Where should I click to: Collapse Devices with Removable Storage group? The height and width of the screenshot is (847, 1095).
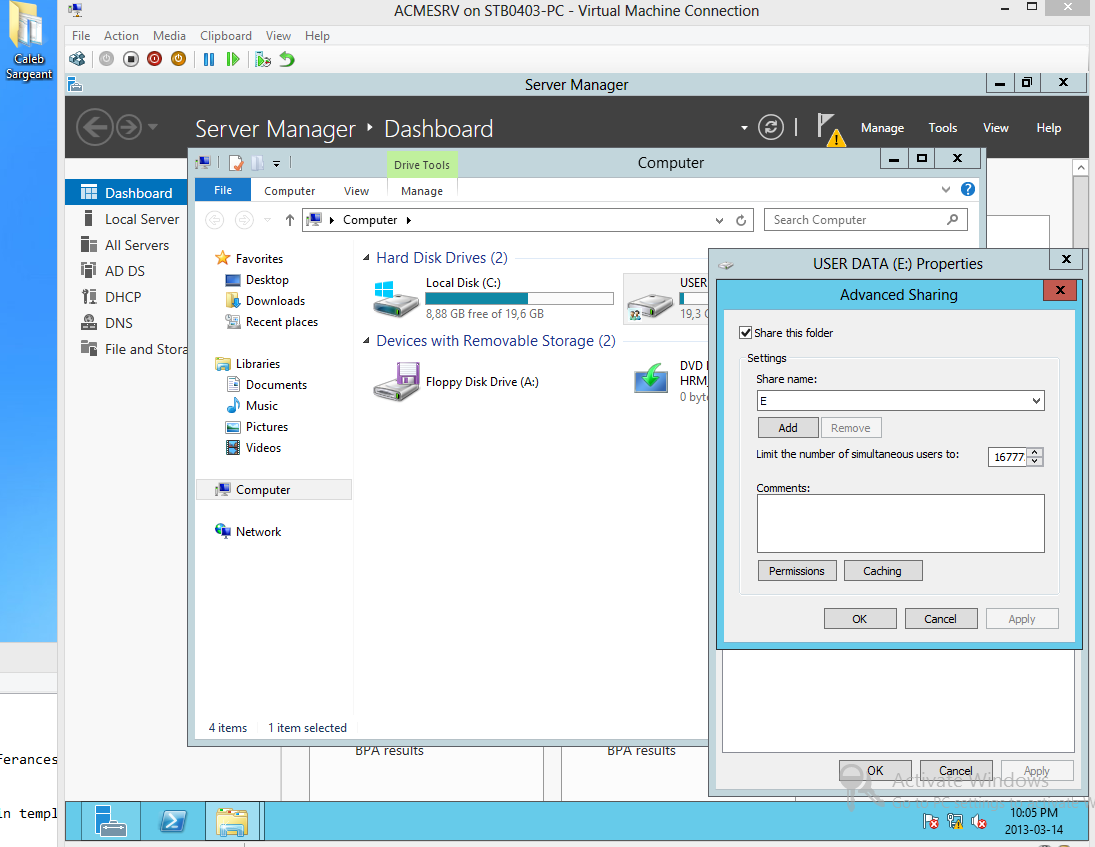tap(366, 341)
